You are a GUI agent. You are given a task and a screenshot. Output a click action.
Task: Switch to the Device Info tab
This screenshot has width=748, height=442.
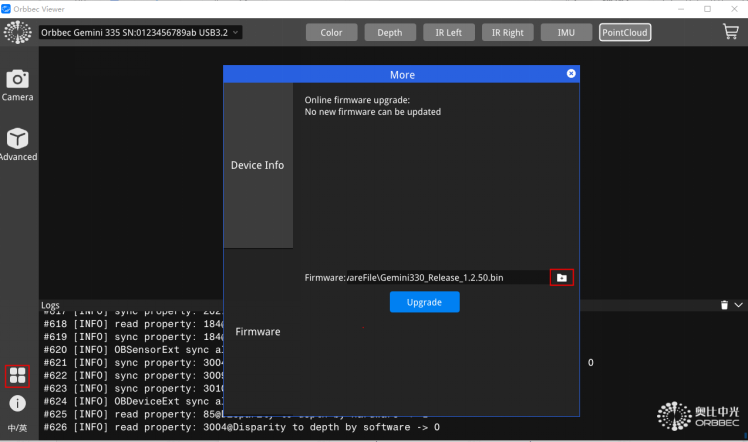coord(258,165)
